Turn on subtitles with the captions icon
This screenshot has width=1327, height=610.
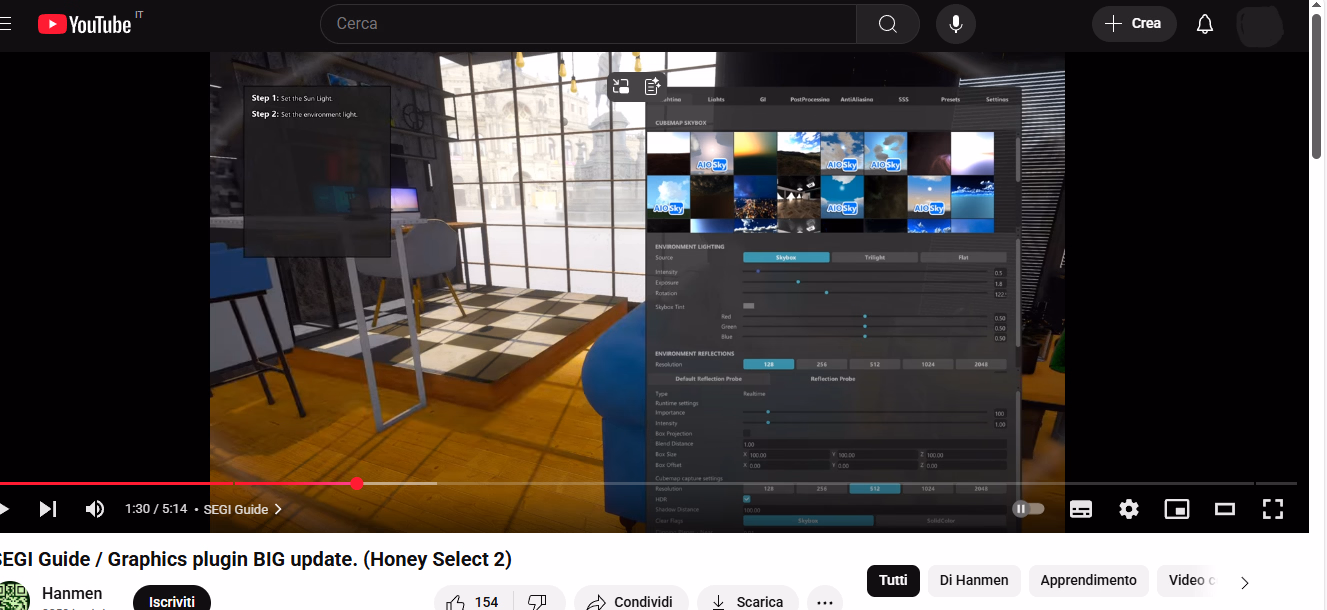tap(1081, 509)
